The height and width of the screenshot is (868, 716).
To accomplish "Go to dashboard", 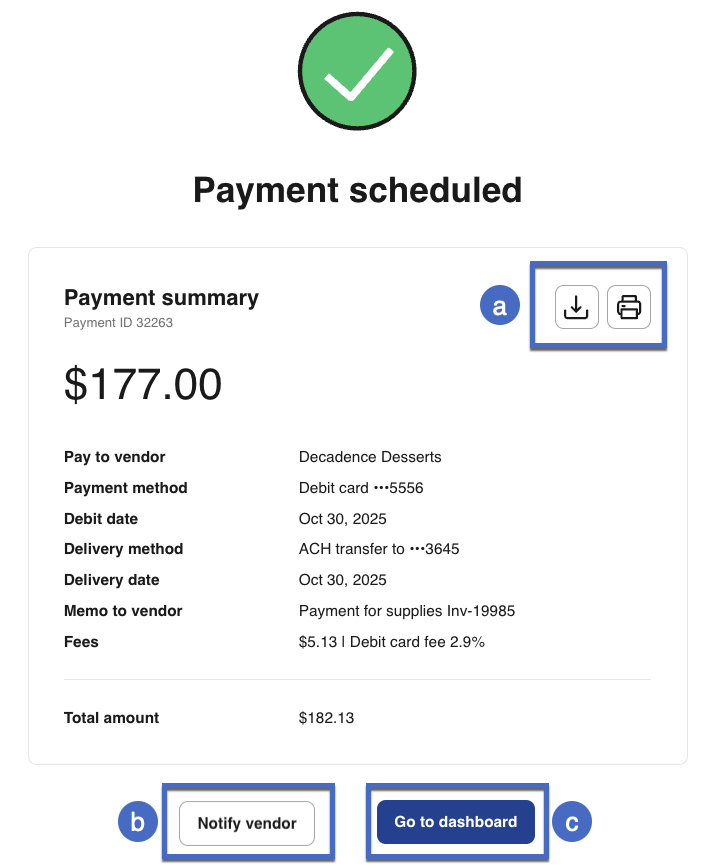I will pos(456,822).
